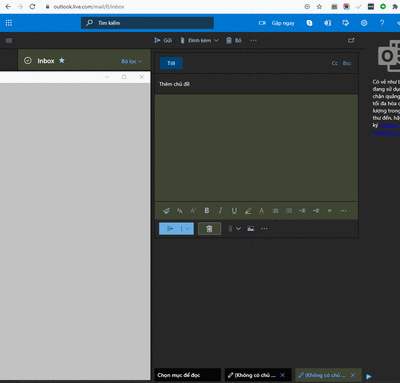Open the app launcher grid icon
Viewport: 400px width, 383px height.
tap(9, 23)
